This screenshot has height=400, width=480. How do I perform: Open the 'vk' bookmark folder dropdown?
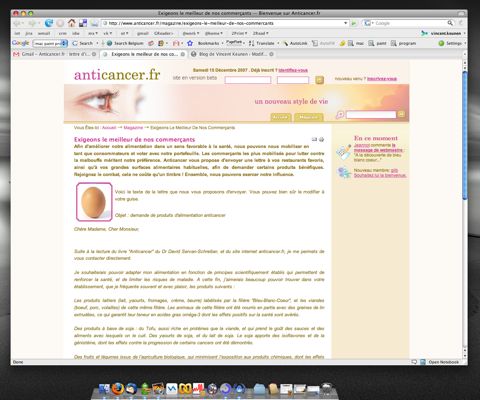107,33
